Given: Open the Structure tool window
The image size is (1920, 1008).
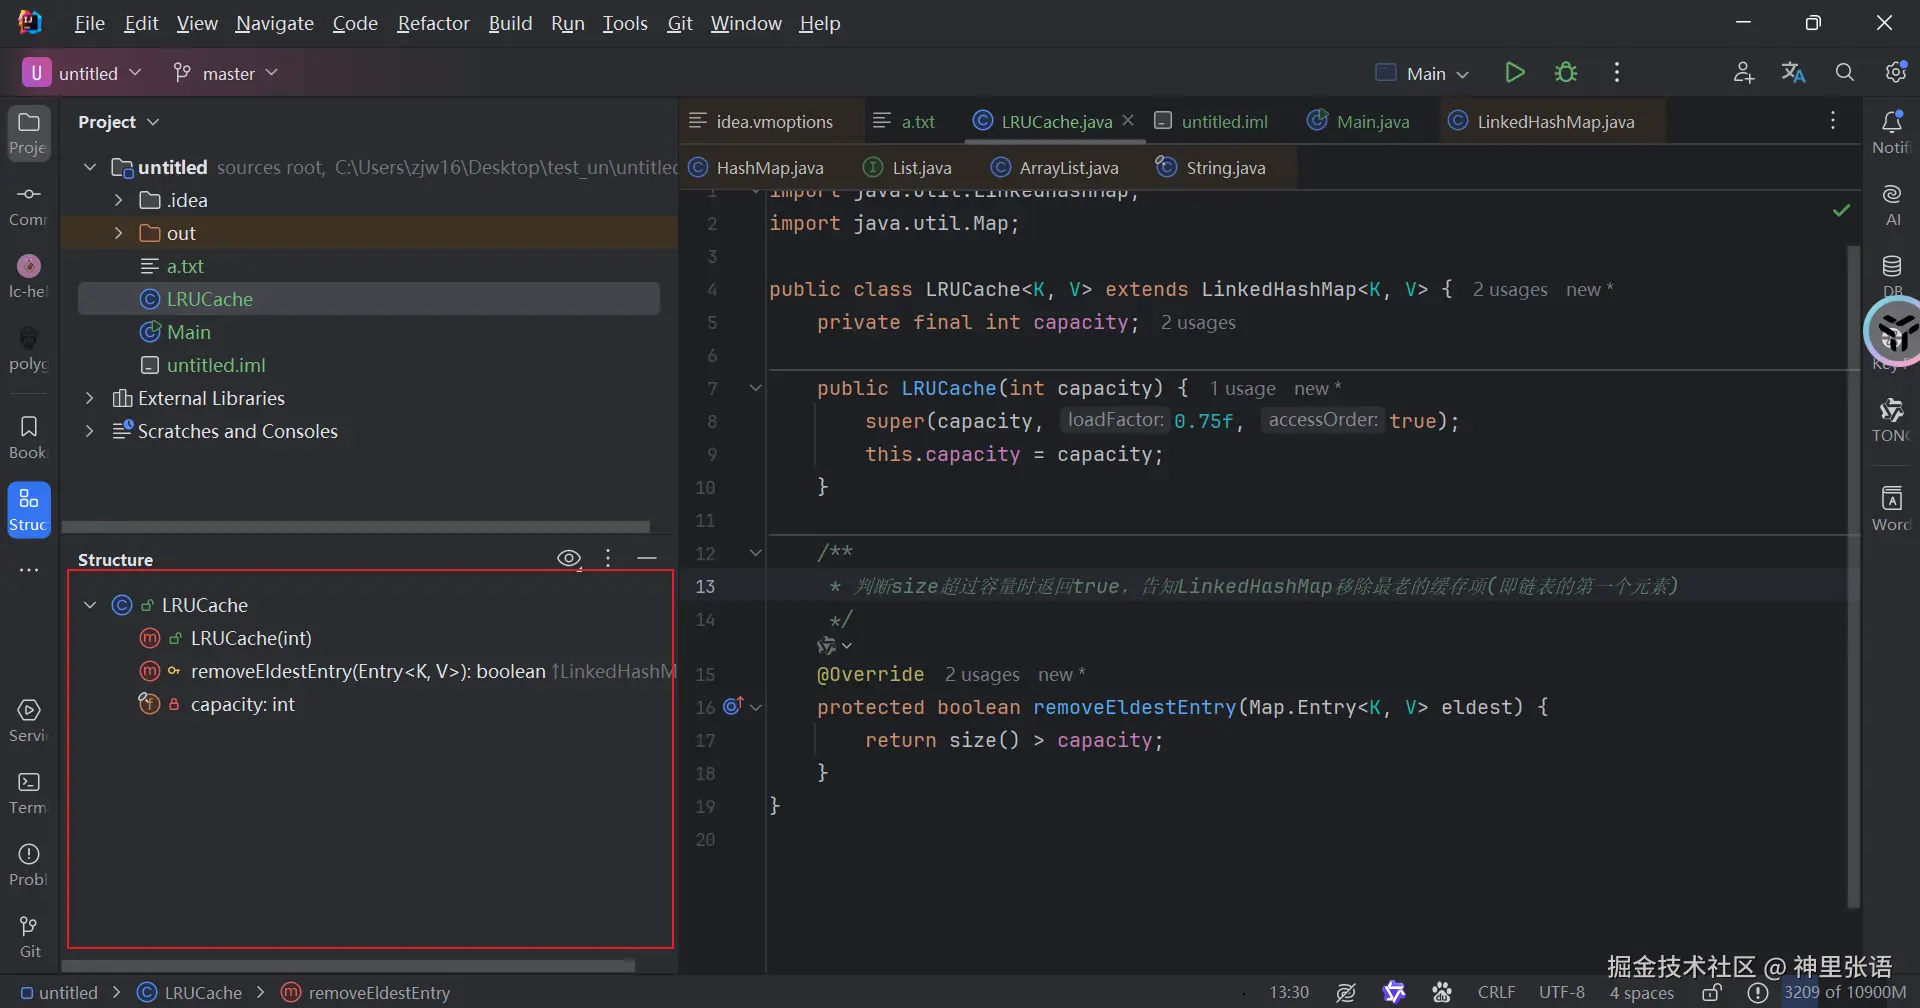Looking at the screenshot, I should (29, 509).
